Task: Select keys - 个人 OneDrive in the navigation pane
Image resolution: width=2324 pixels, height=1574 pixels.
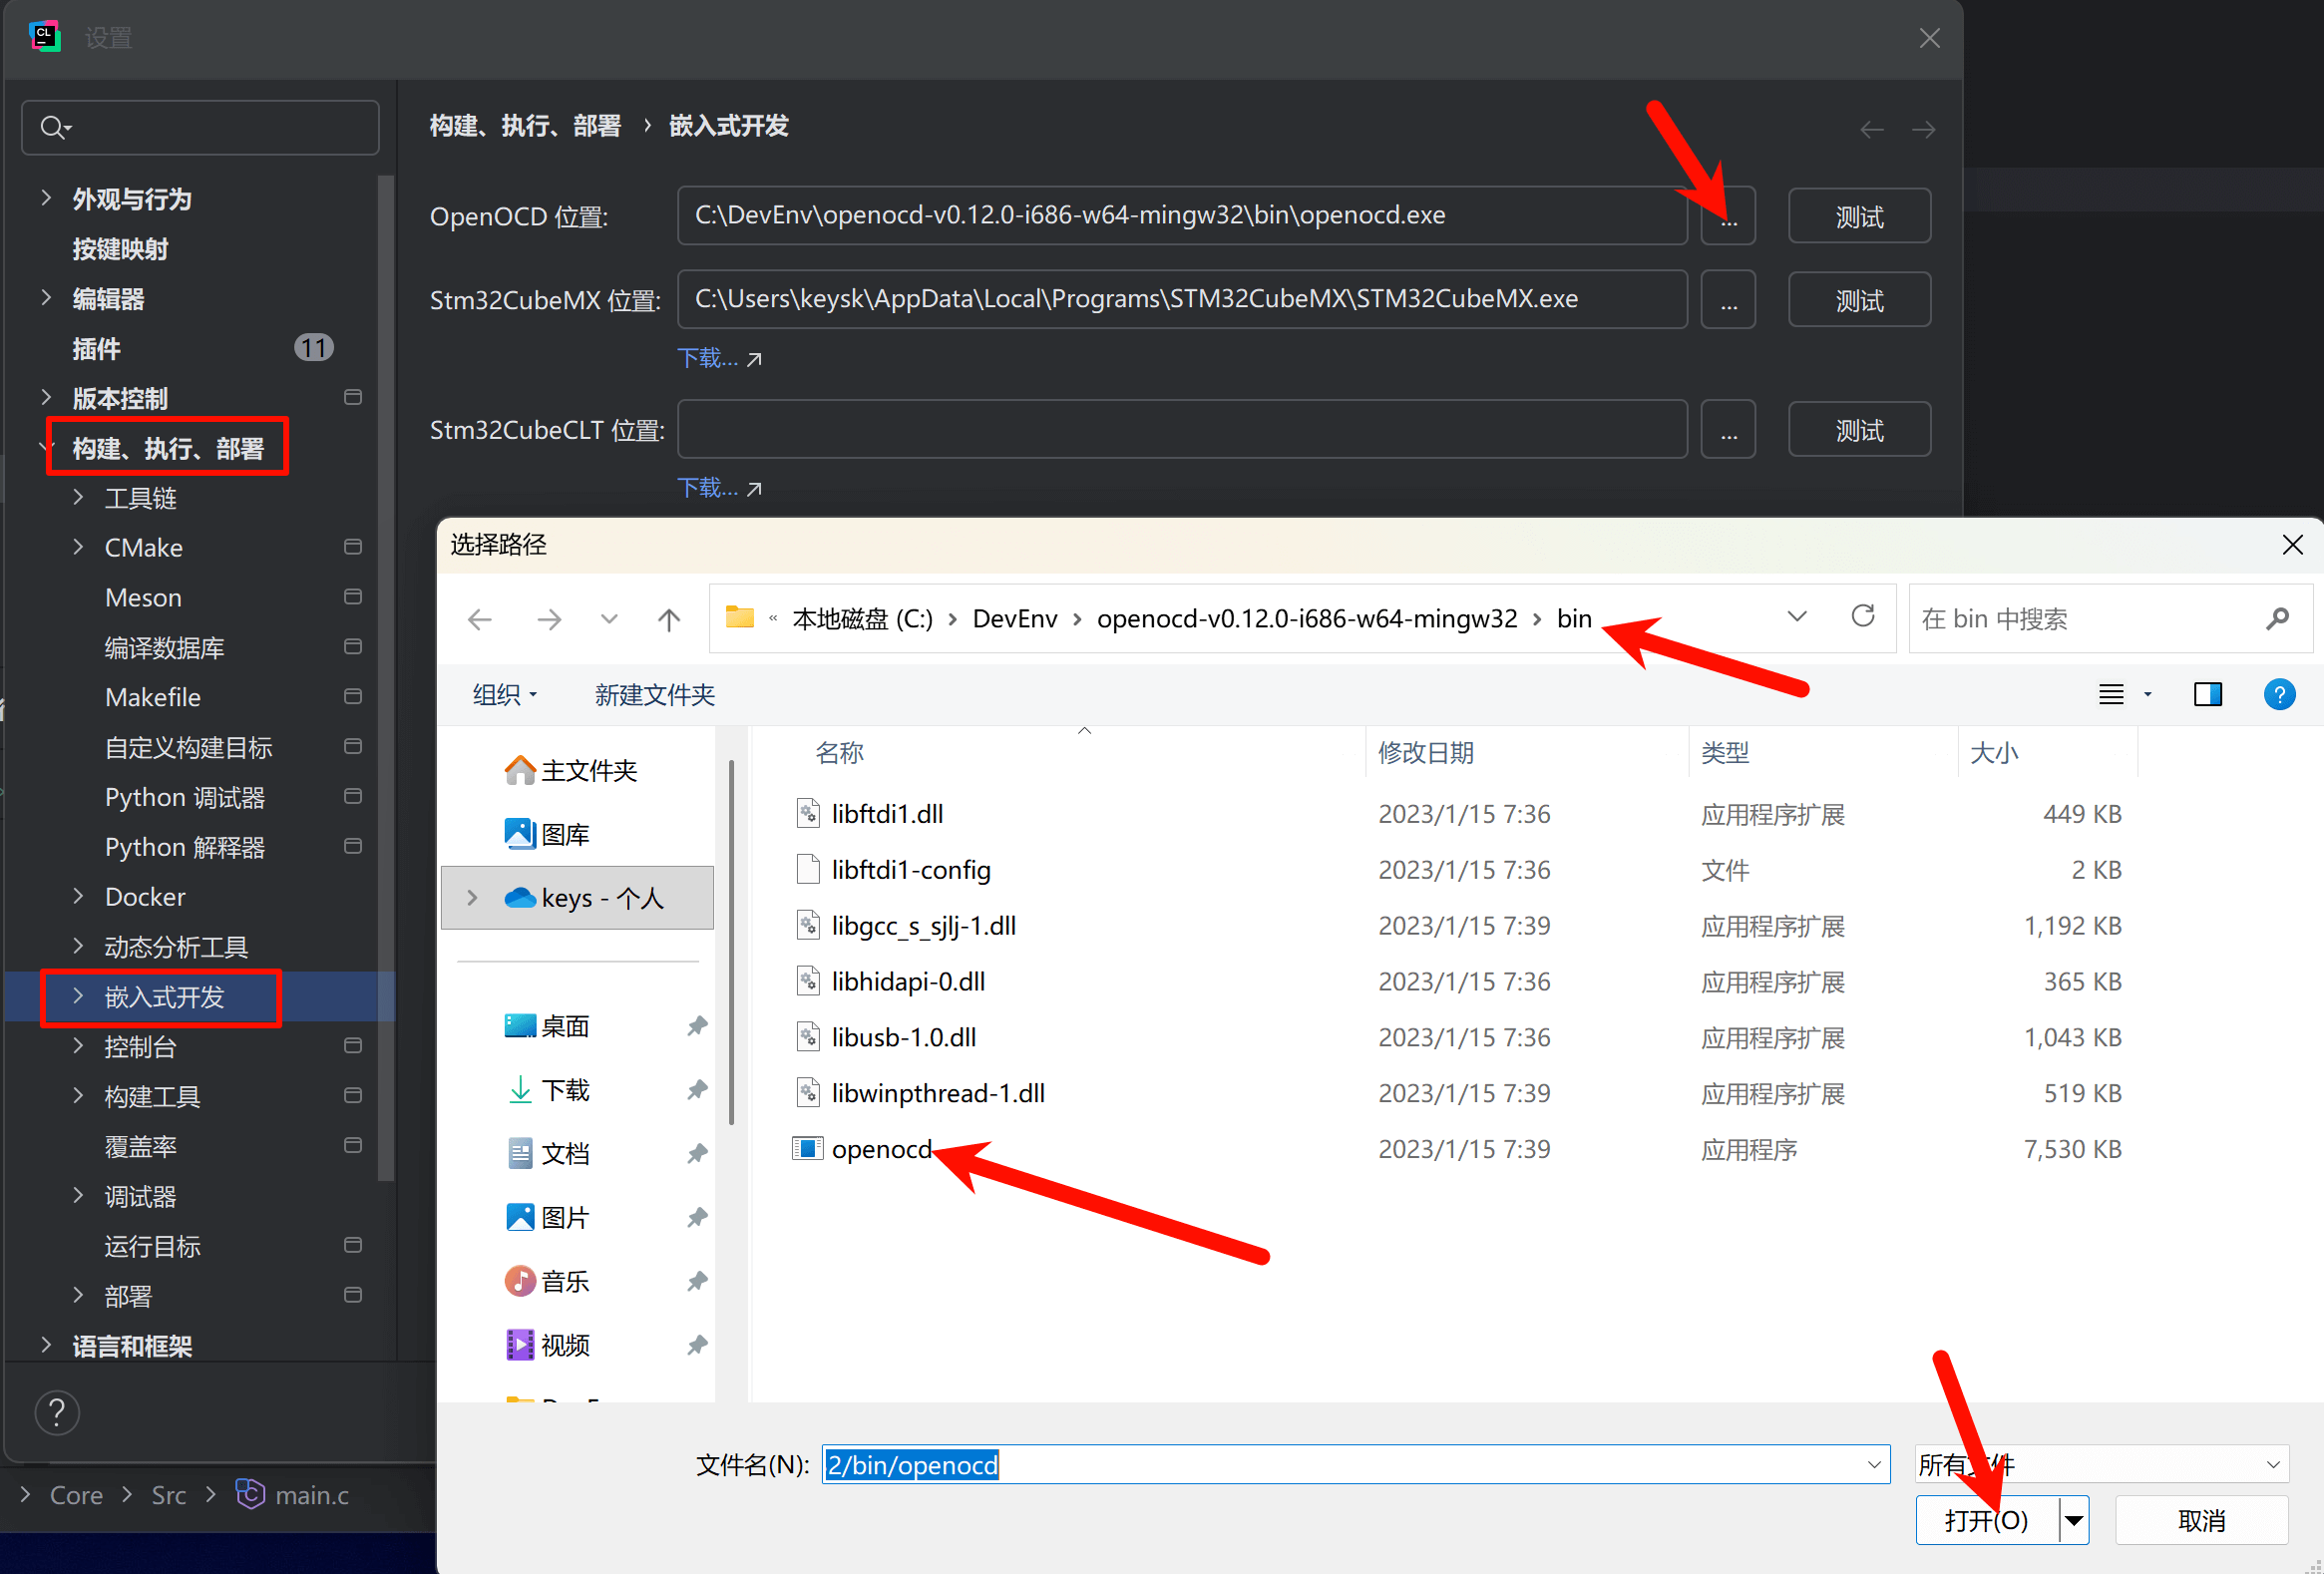Action: coord(600,897)
